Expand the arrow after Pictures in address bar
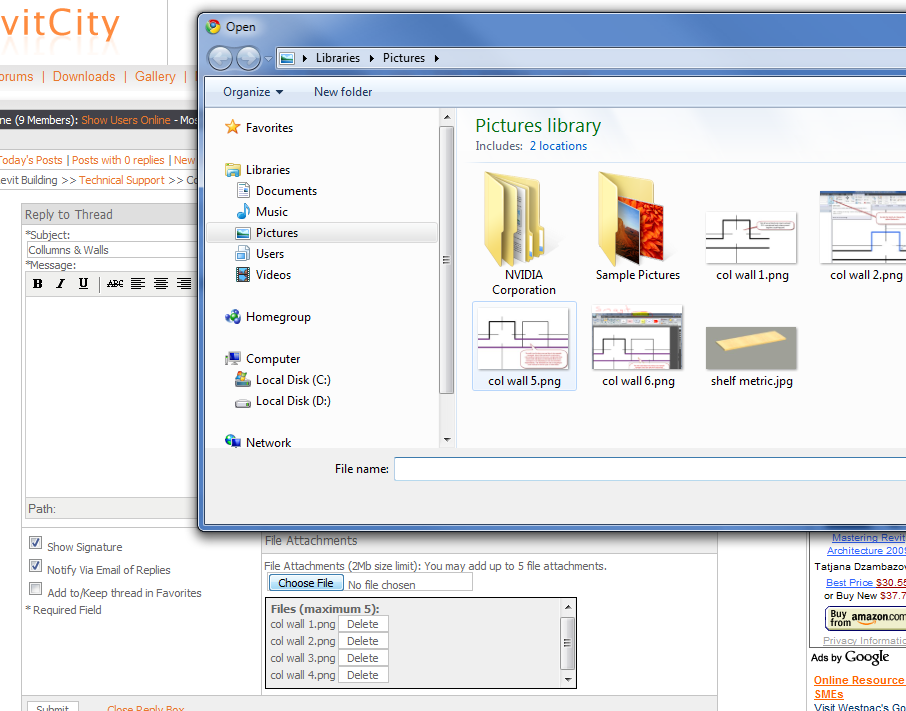This screenshot has width=906, height=711. pos(437,58)
